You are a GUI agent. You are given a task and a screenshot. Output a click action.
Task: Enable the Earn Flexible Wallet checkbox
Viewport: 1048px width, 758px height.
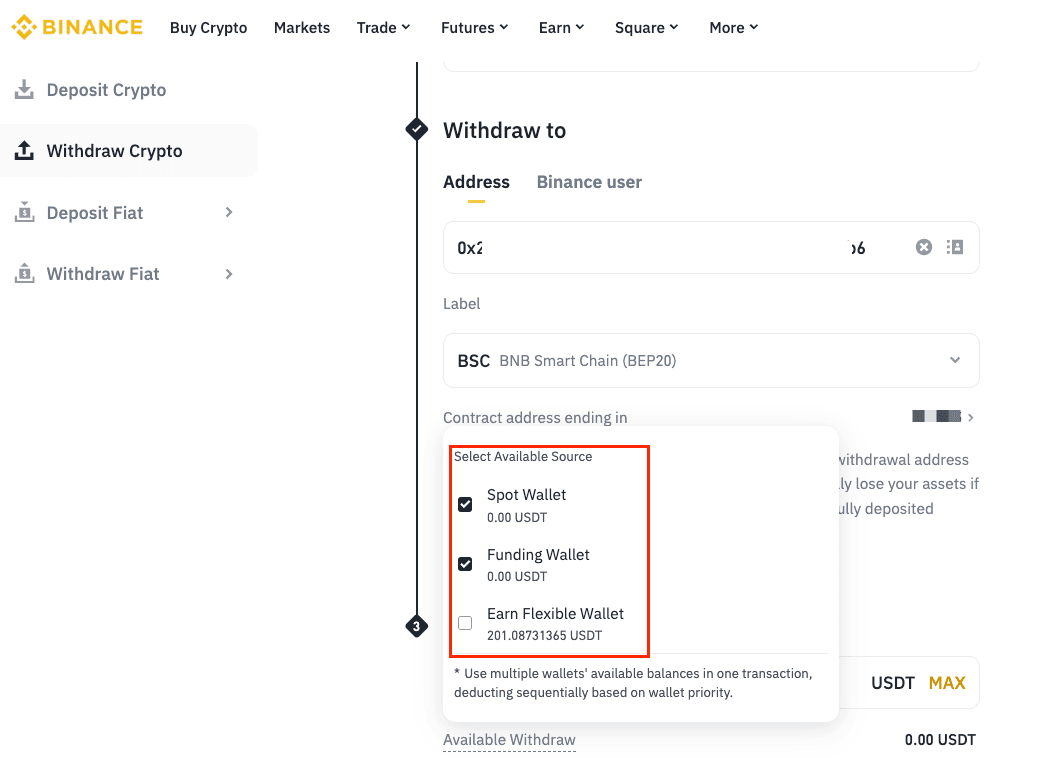[x=465, y=623]
